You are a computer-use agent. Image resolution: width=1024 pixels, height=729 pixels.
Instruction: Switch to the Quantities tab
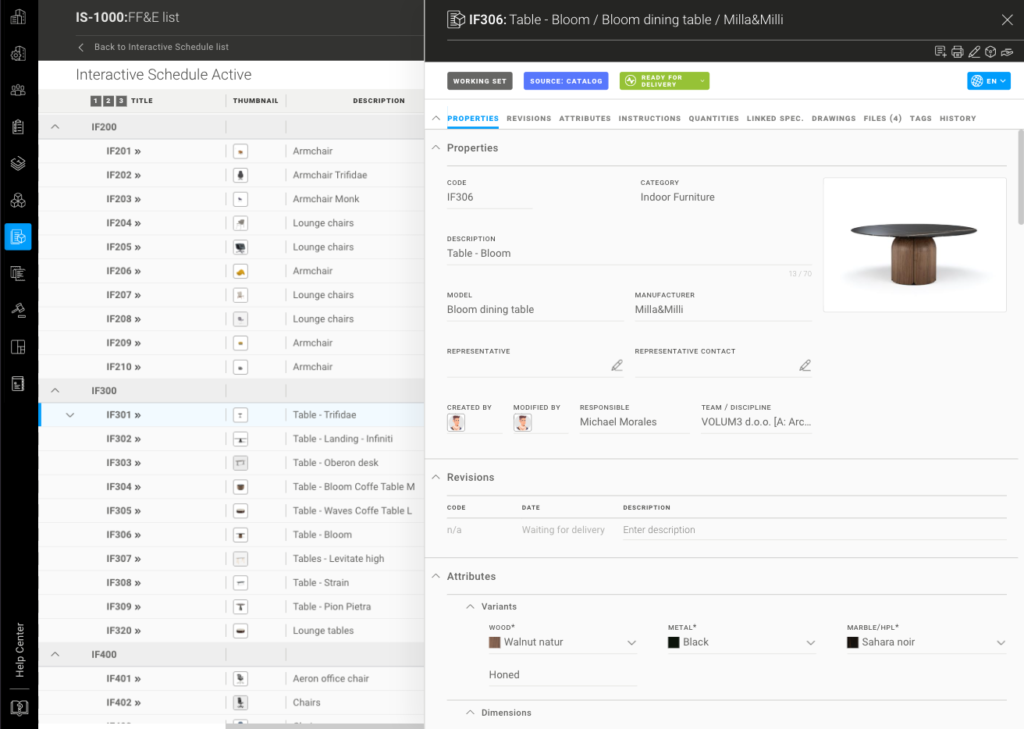[713, 118]
